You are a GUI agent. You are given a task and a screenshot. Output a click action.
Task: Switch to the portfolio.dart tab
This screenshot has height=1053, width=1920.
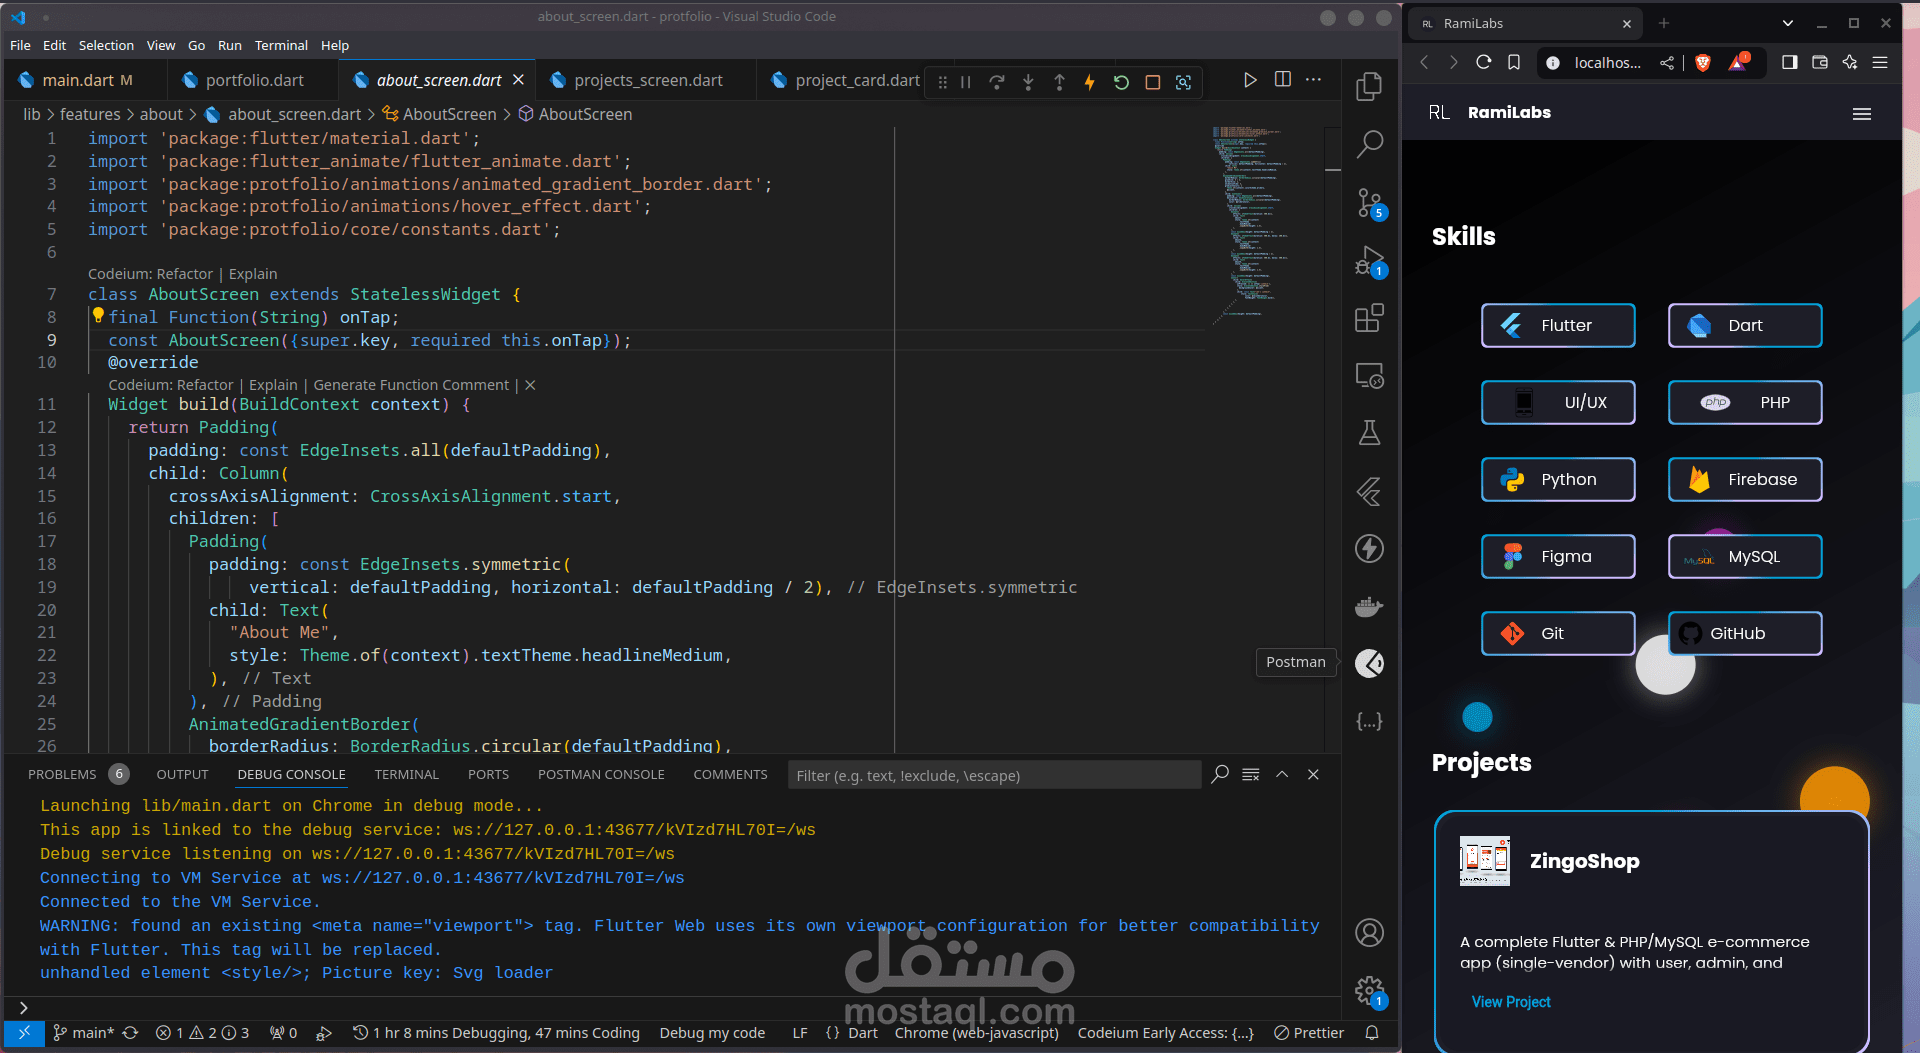254,80
